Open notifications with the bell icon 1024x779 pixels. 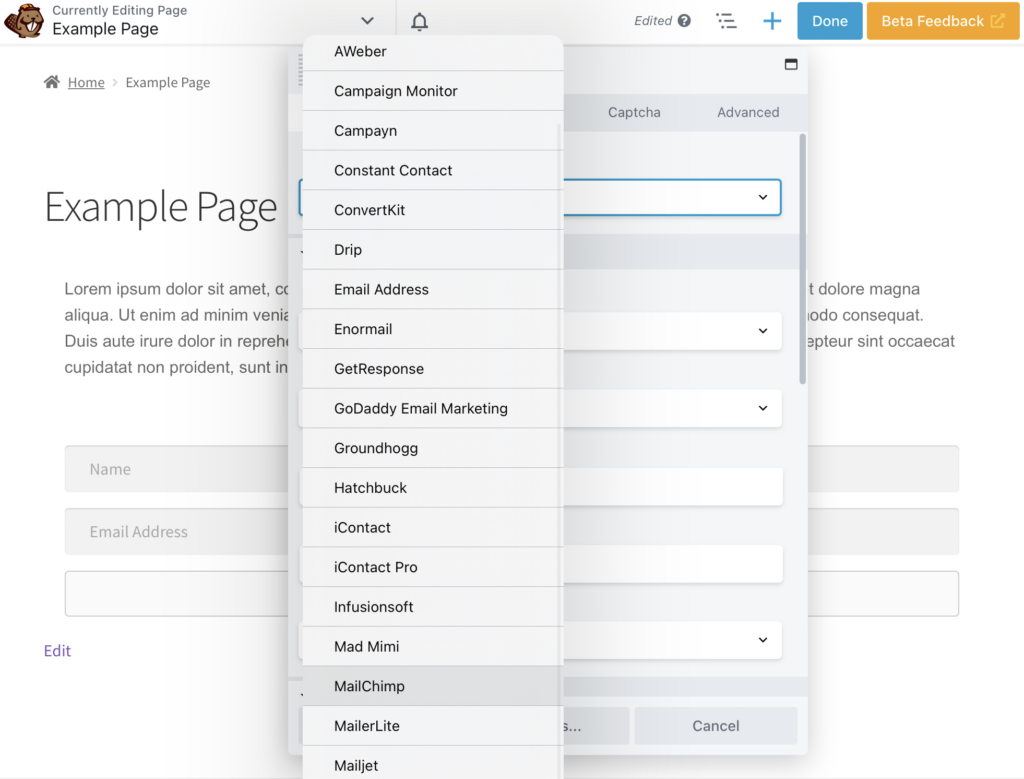(419, 20)
